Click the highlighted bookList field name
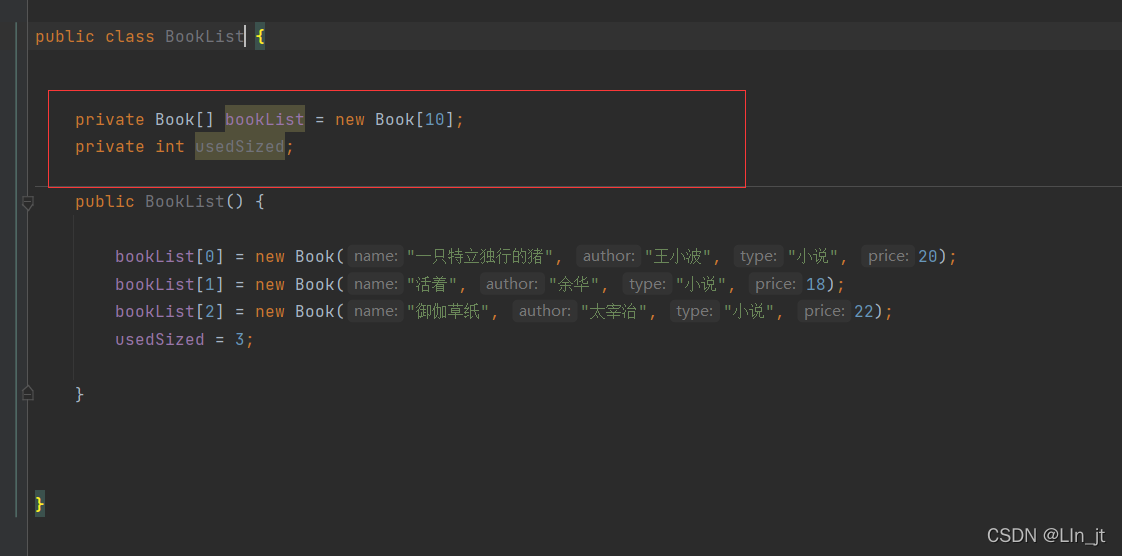 (265, 119)
